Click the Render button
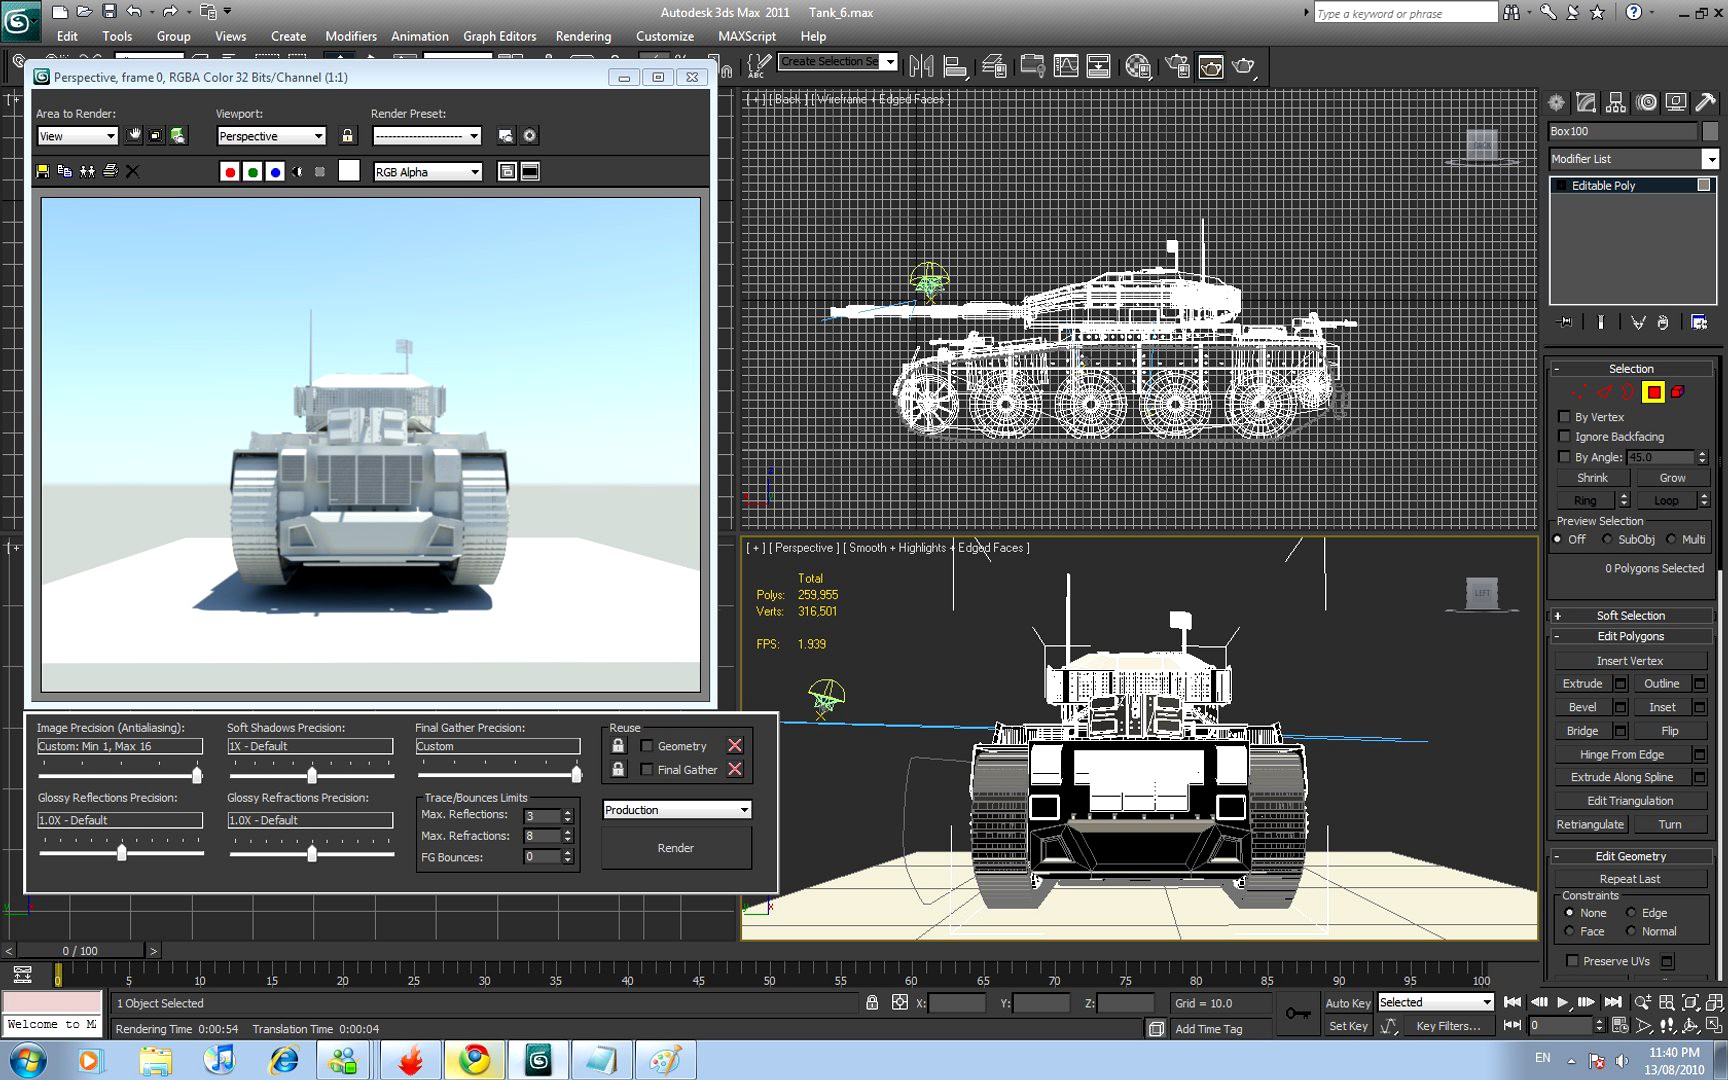Viewport: 1728px width, 1080px height. coord(676,847)
